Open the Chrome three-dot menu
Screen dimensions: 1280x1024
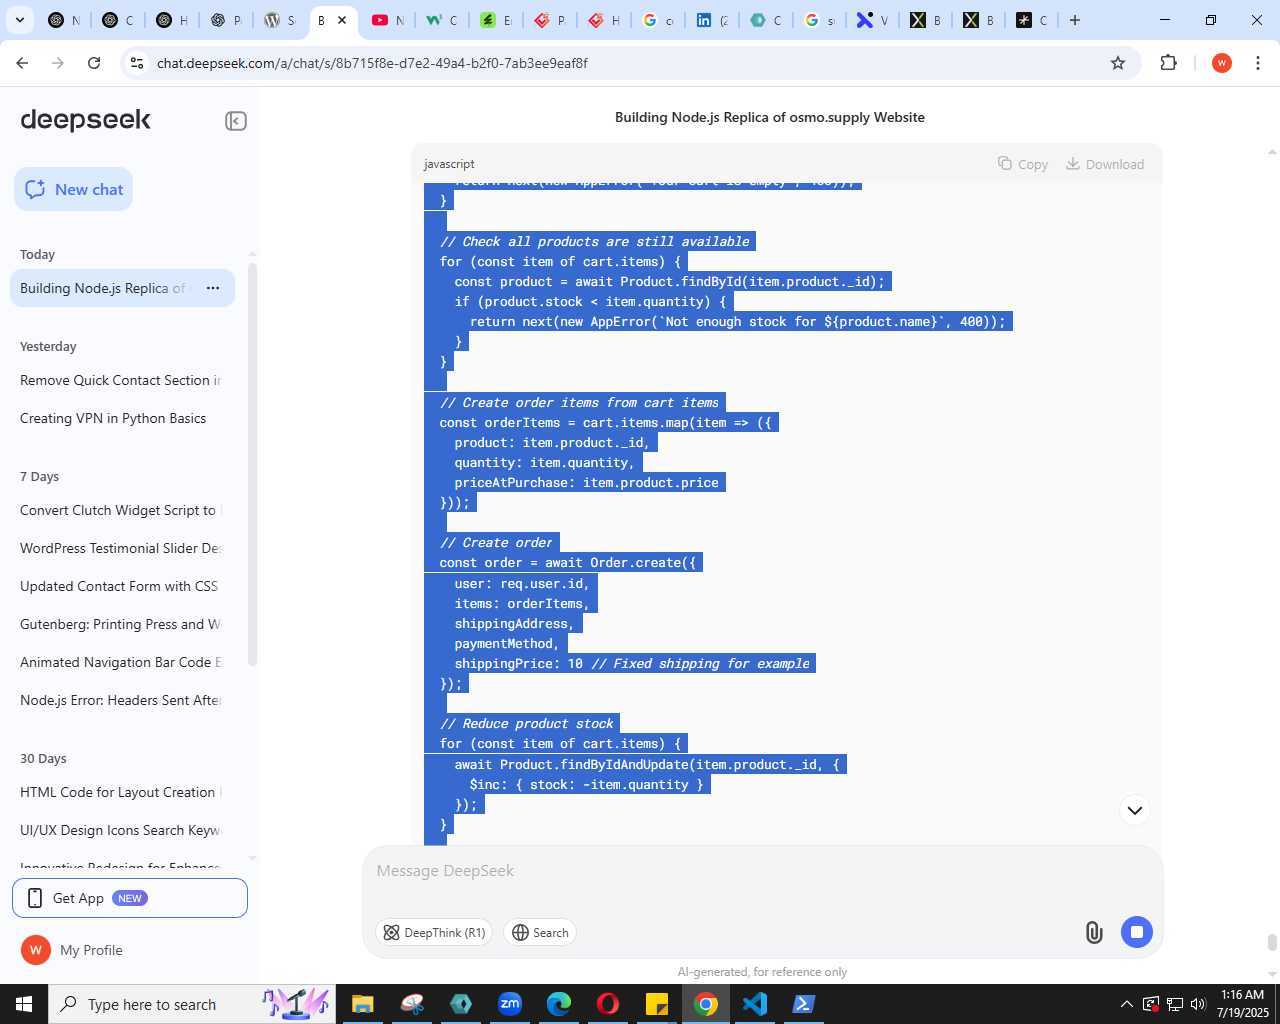[x=1258, y=63]
